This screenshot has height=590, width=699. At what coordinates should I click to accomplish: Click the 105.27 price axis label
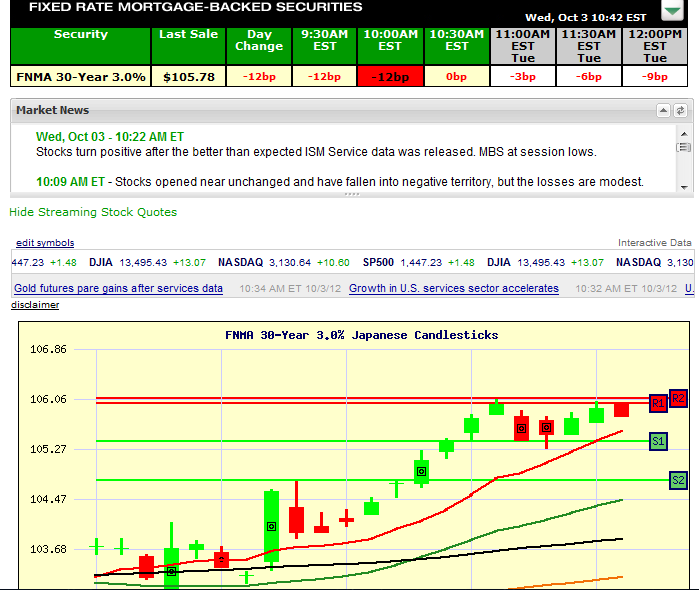click(x=48, y=449)
